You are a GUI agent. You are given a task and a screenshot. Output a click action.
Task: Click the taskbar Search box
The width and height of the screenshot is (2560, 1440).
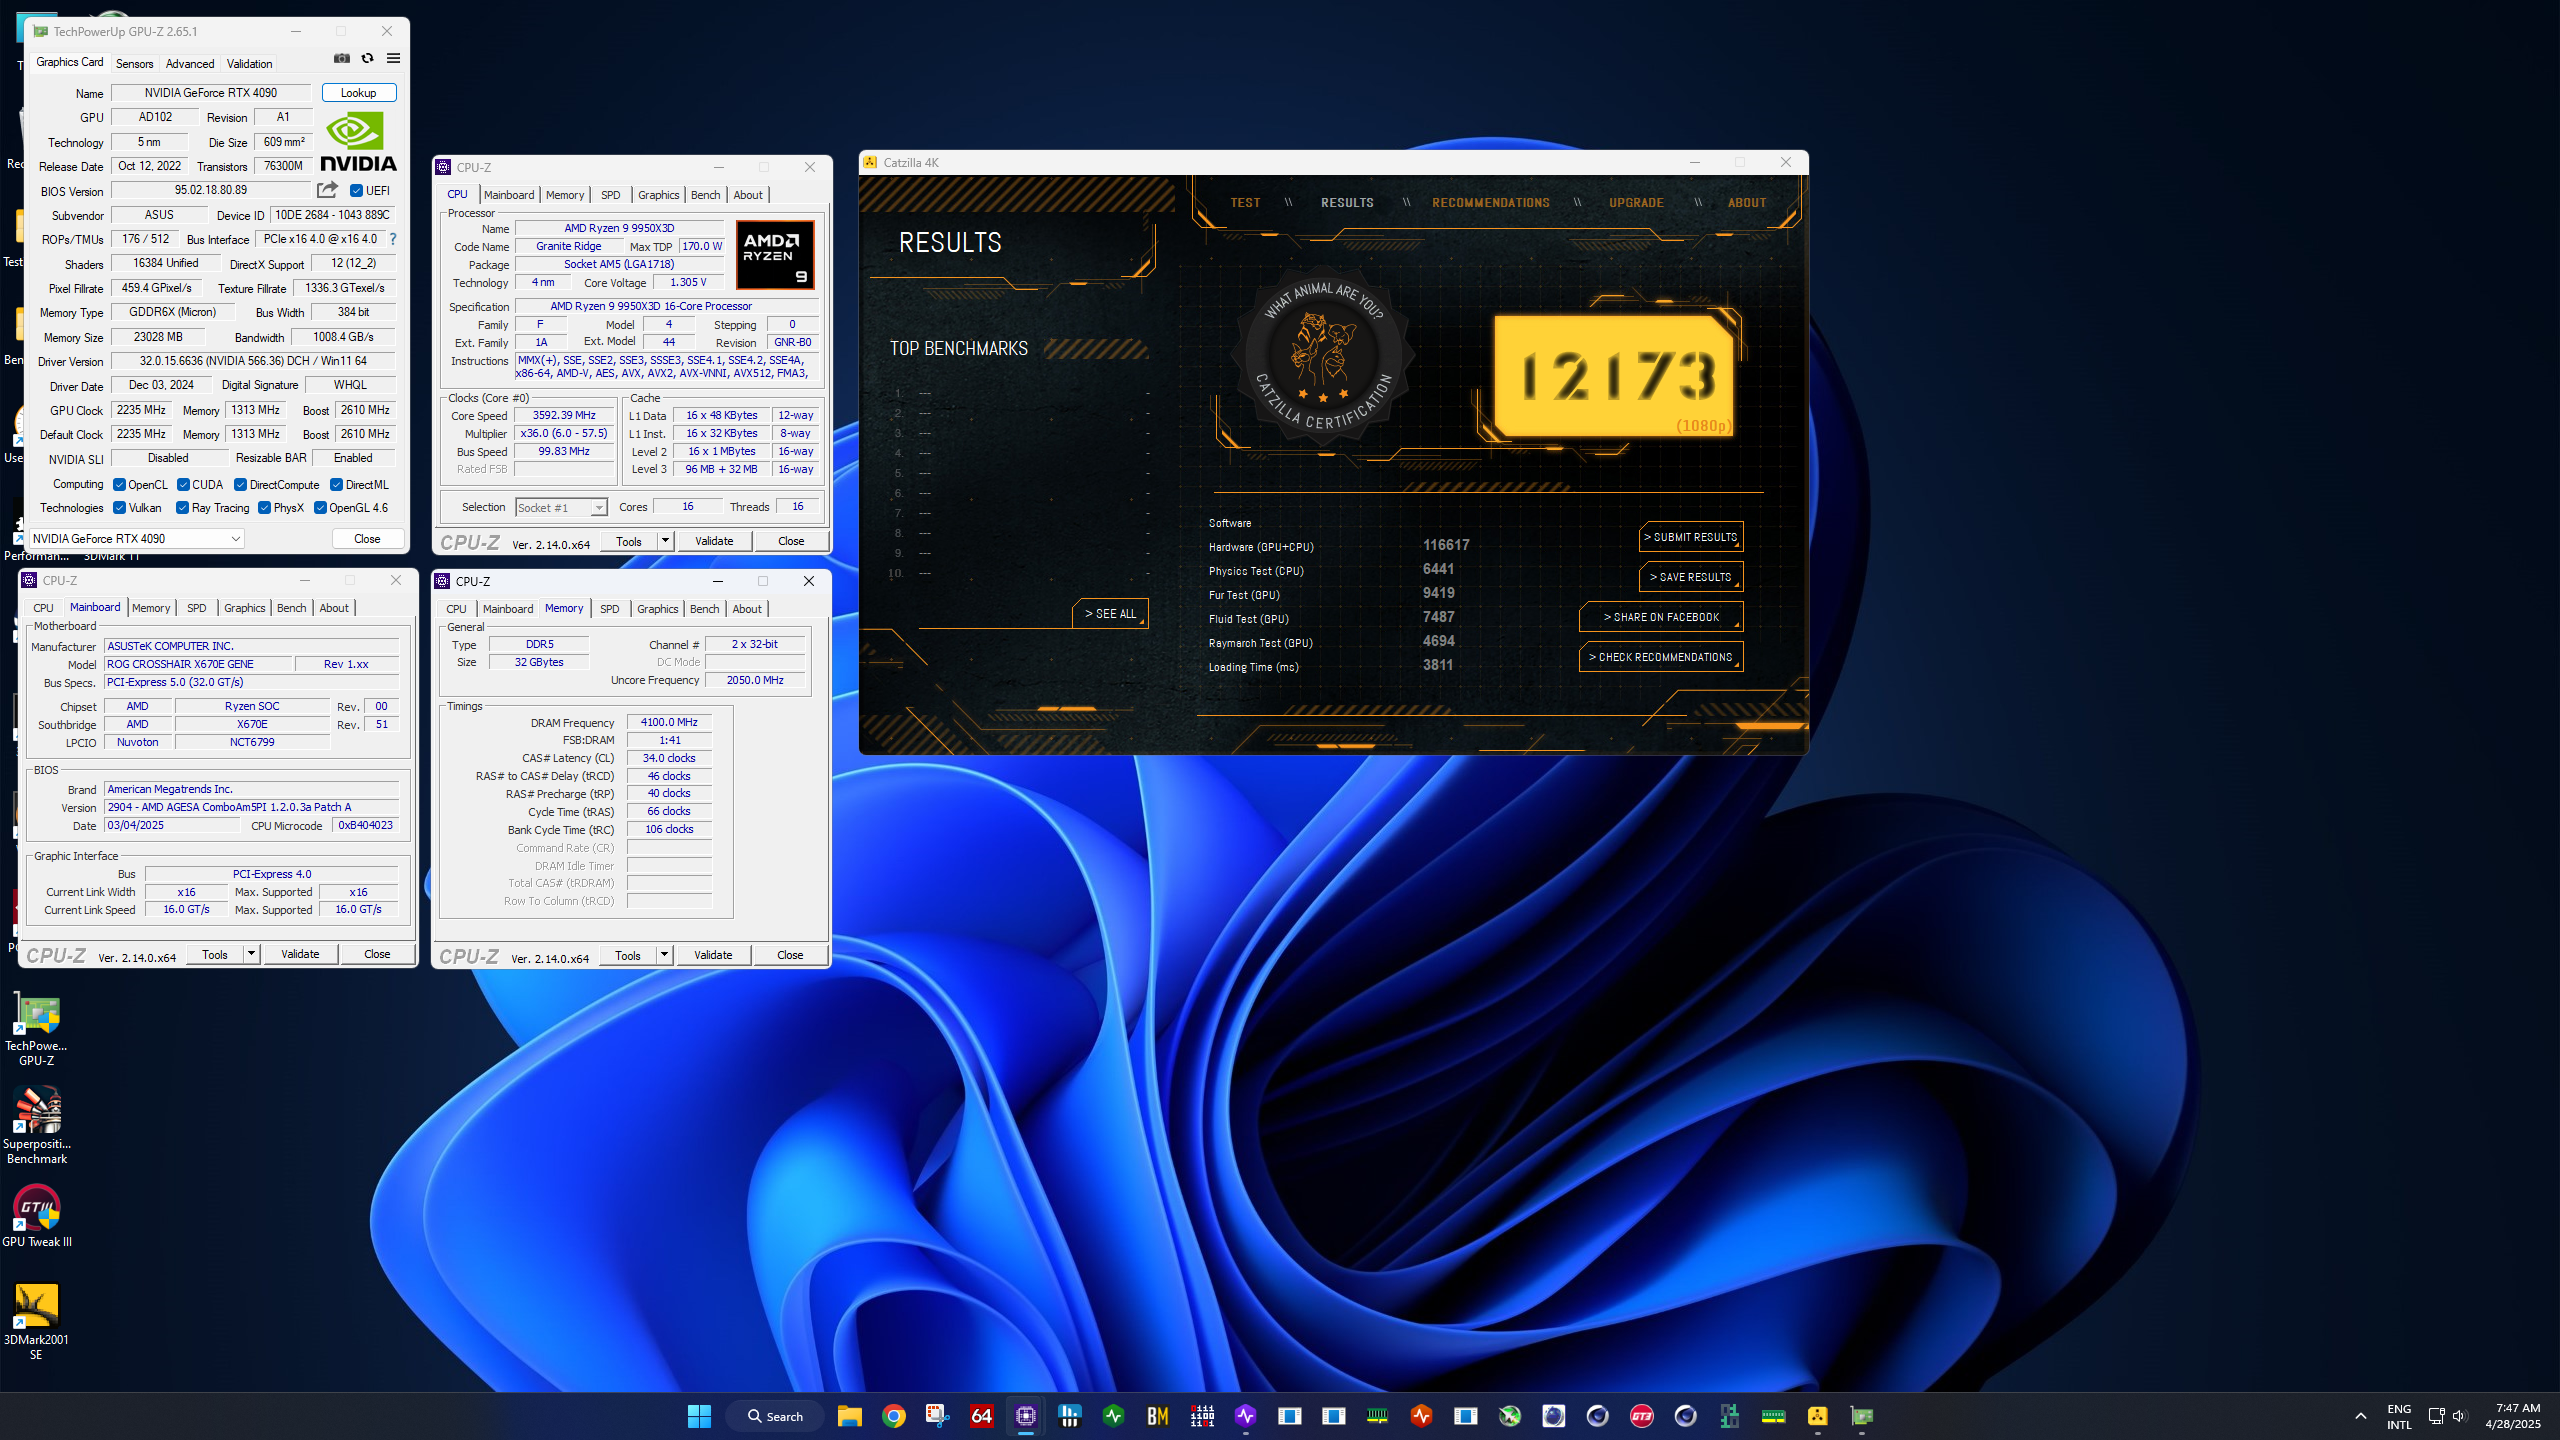(x=777, y=1416)
